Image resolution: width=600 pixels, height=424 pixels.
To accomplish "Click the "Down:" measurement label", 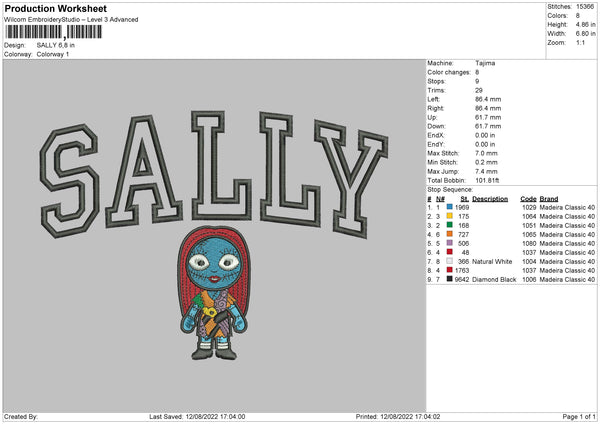I will coord(437,126).
